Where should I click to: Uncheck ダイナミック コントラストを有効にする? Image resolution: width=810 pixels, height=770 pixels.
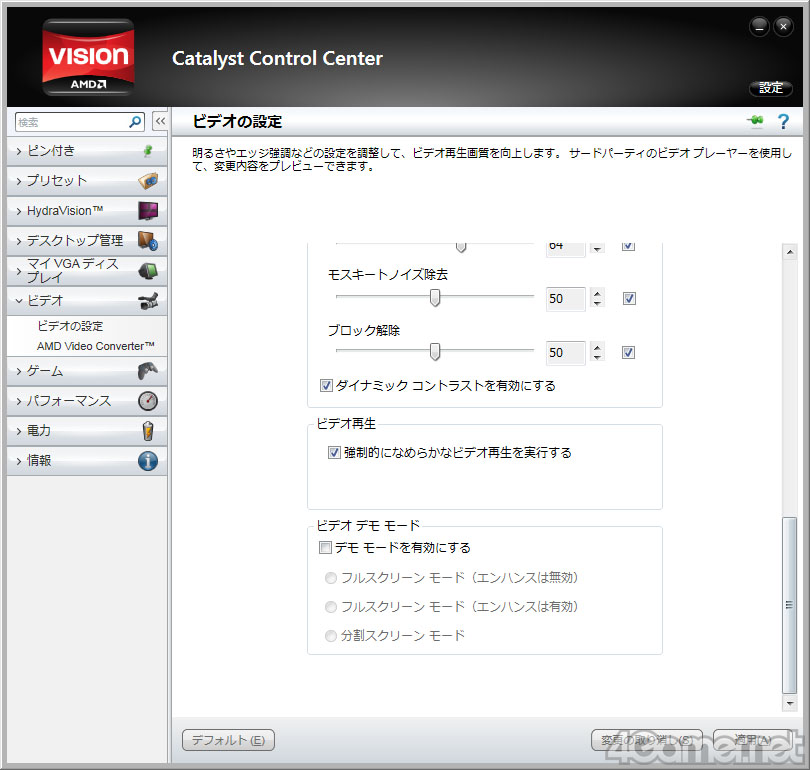pos(326,385)
